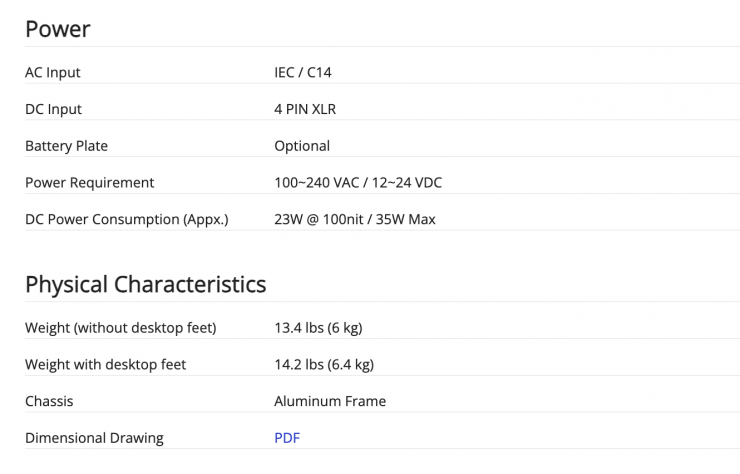Open the Dimensional Drawing PDF link
The height and width of the screenshot is (474, 740).
tap(287, 438)
